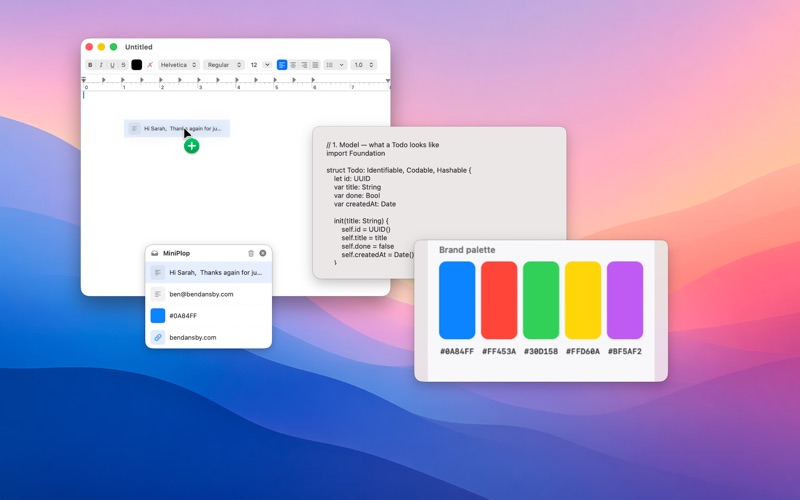Screen dimensions: 800x500
Task: Click the 'let id: UUID' code line
Action: pyautogui.click(x=352, y=179)
